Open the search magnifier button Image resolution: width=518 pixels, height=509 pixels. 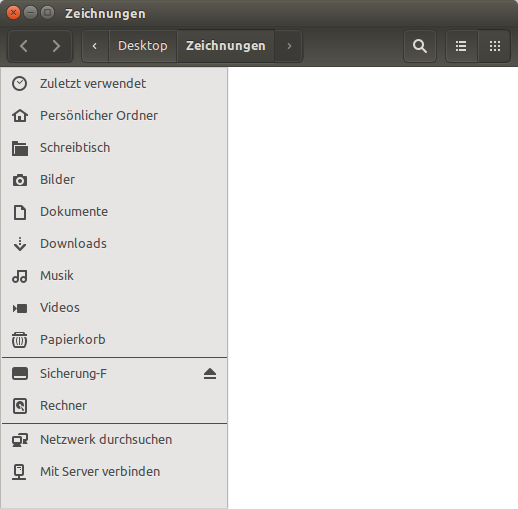[x=420, y=46]
